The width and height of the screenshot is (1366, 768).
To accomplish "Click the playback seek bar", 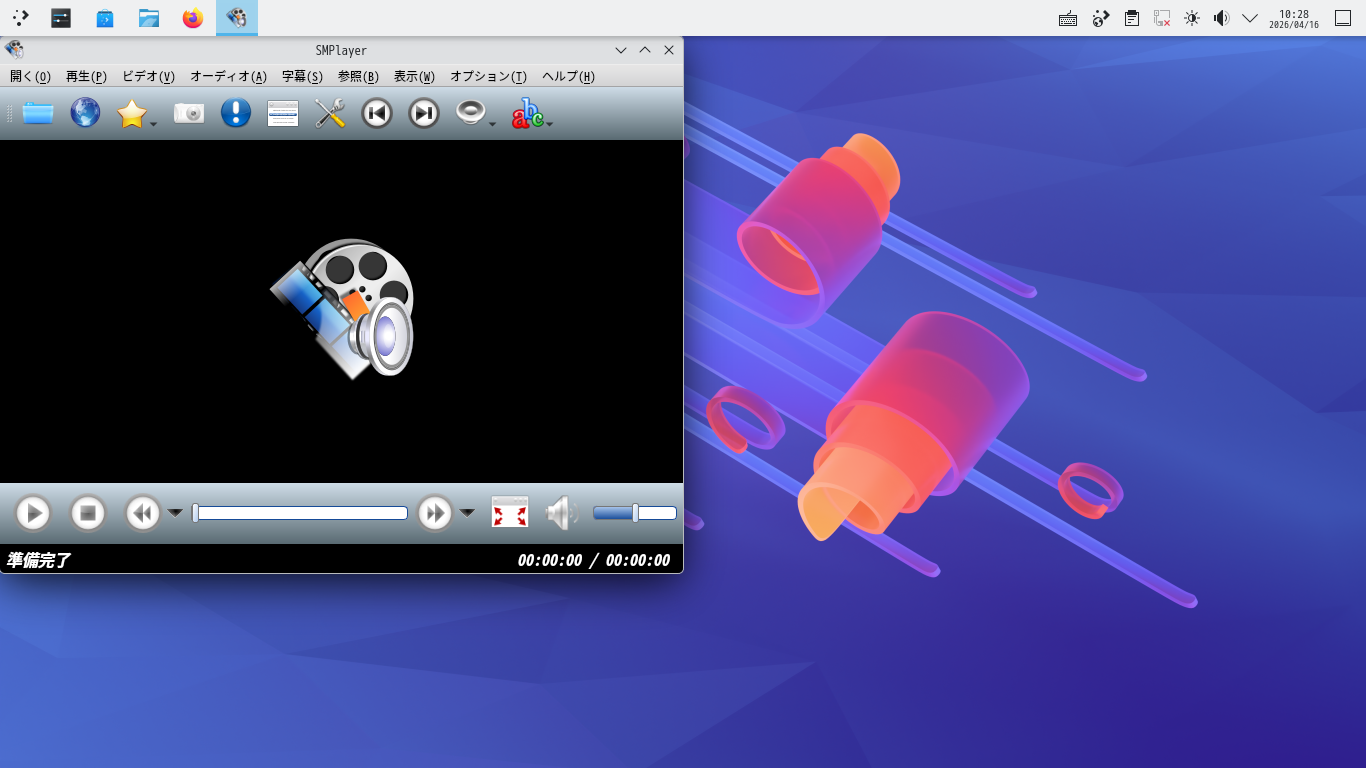I will pyautogui.click(x=301, y=513).
